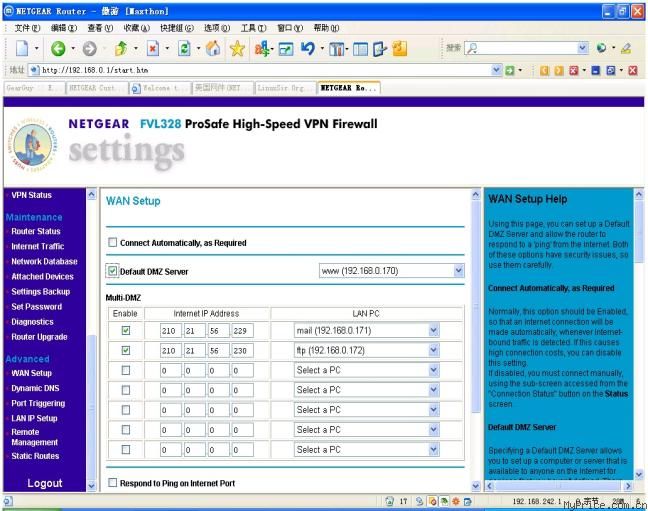Click the orange gear icon in the status bar

tap(456, 501)
